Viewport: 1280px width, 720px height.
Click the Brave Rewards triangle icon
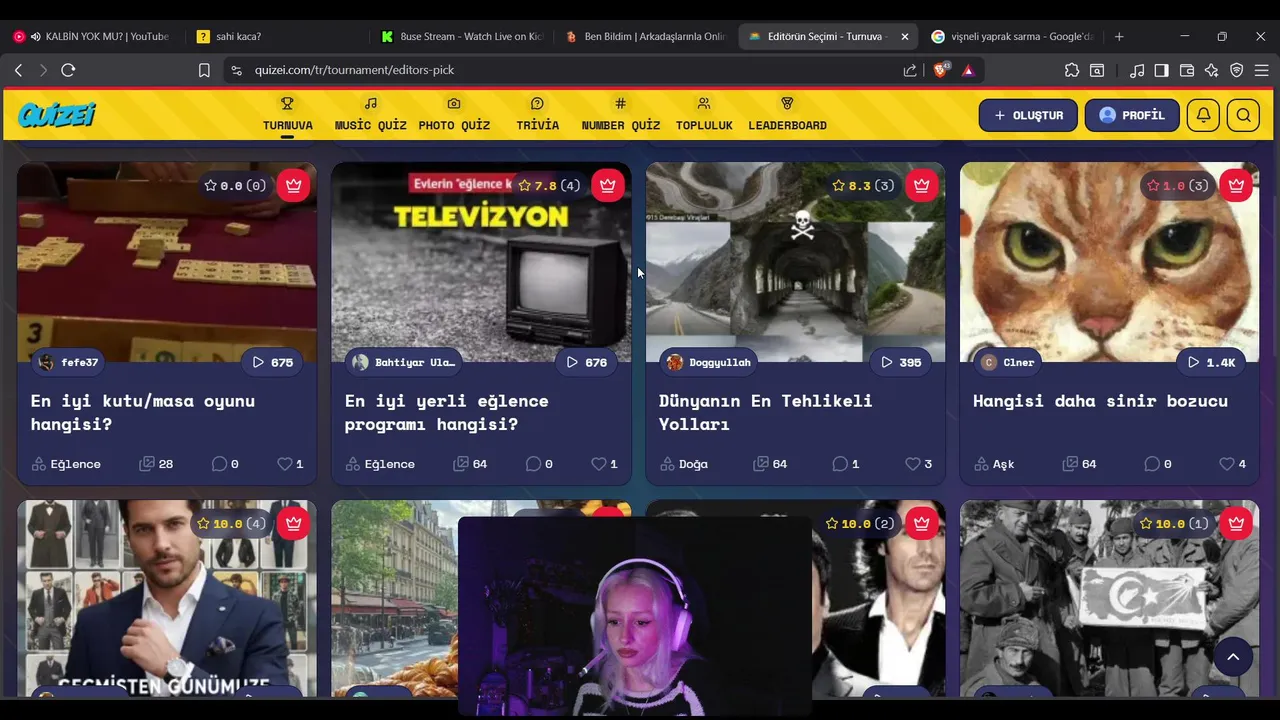tap(968, 70)
